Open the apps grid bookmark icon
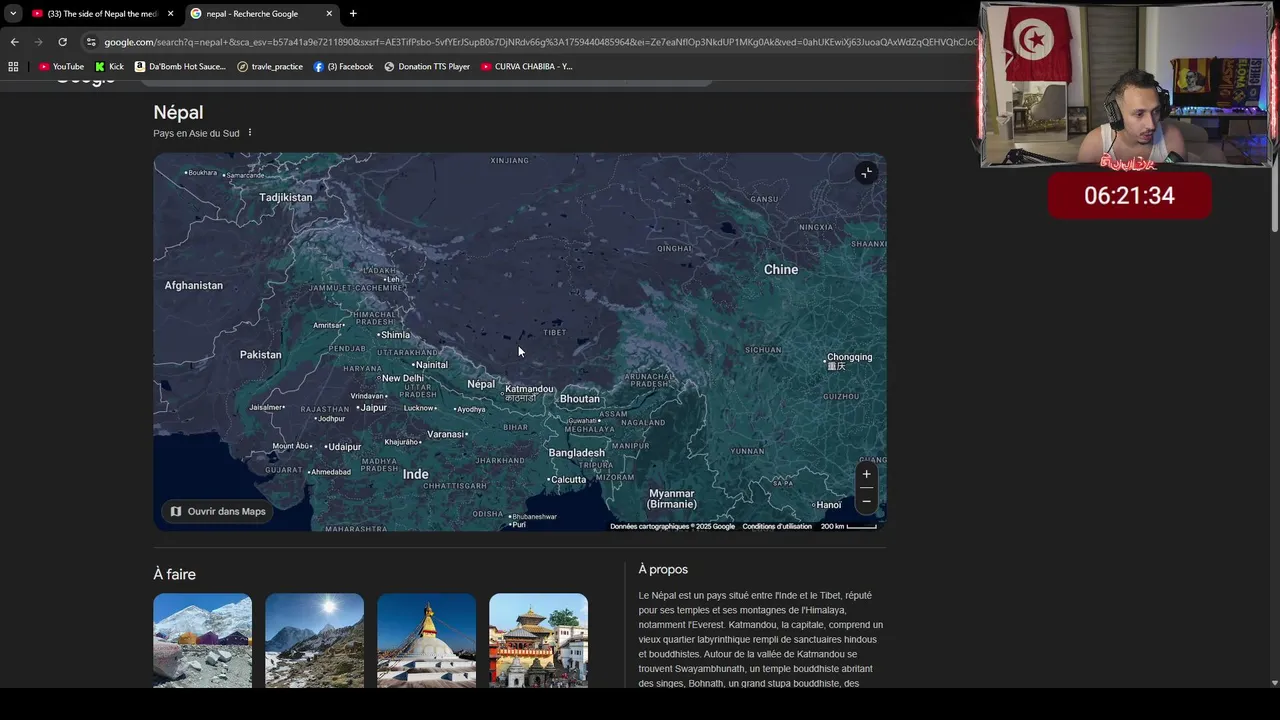 pos(13,66)
